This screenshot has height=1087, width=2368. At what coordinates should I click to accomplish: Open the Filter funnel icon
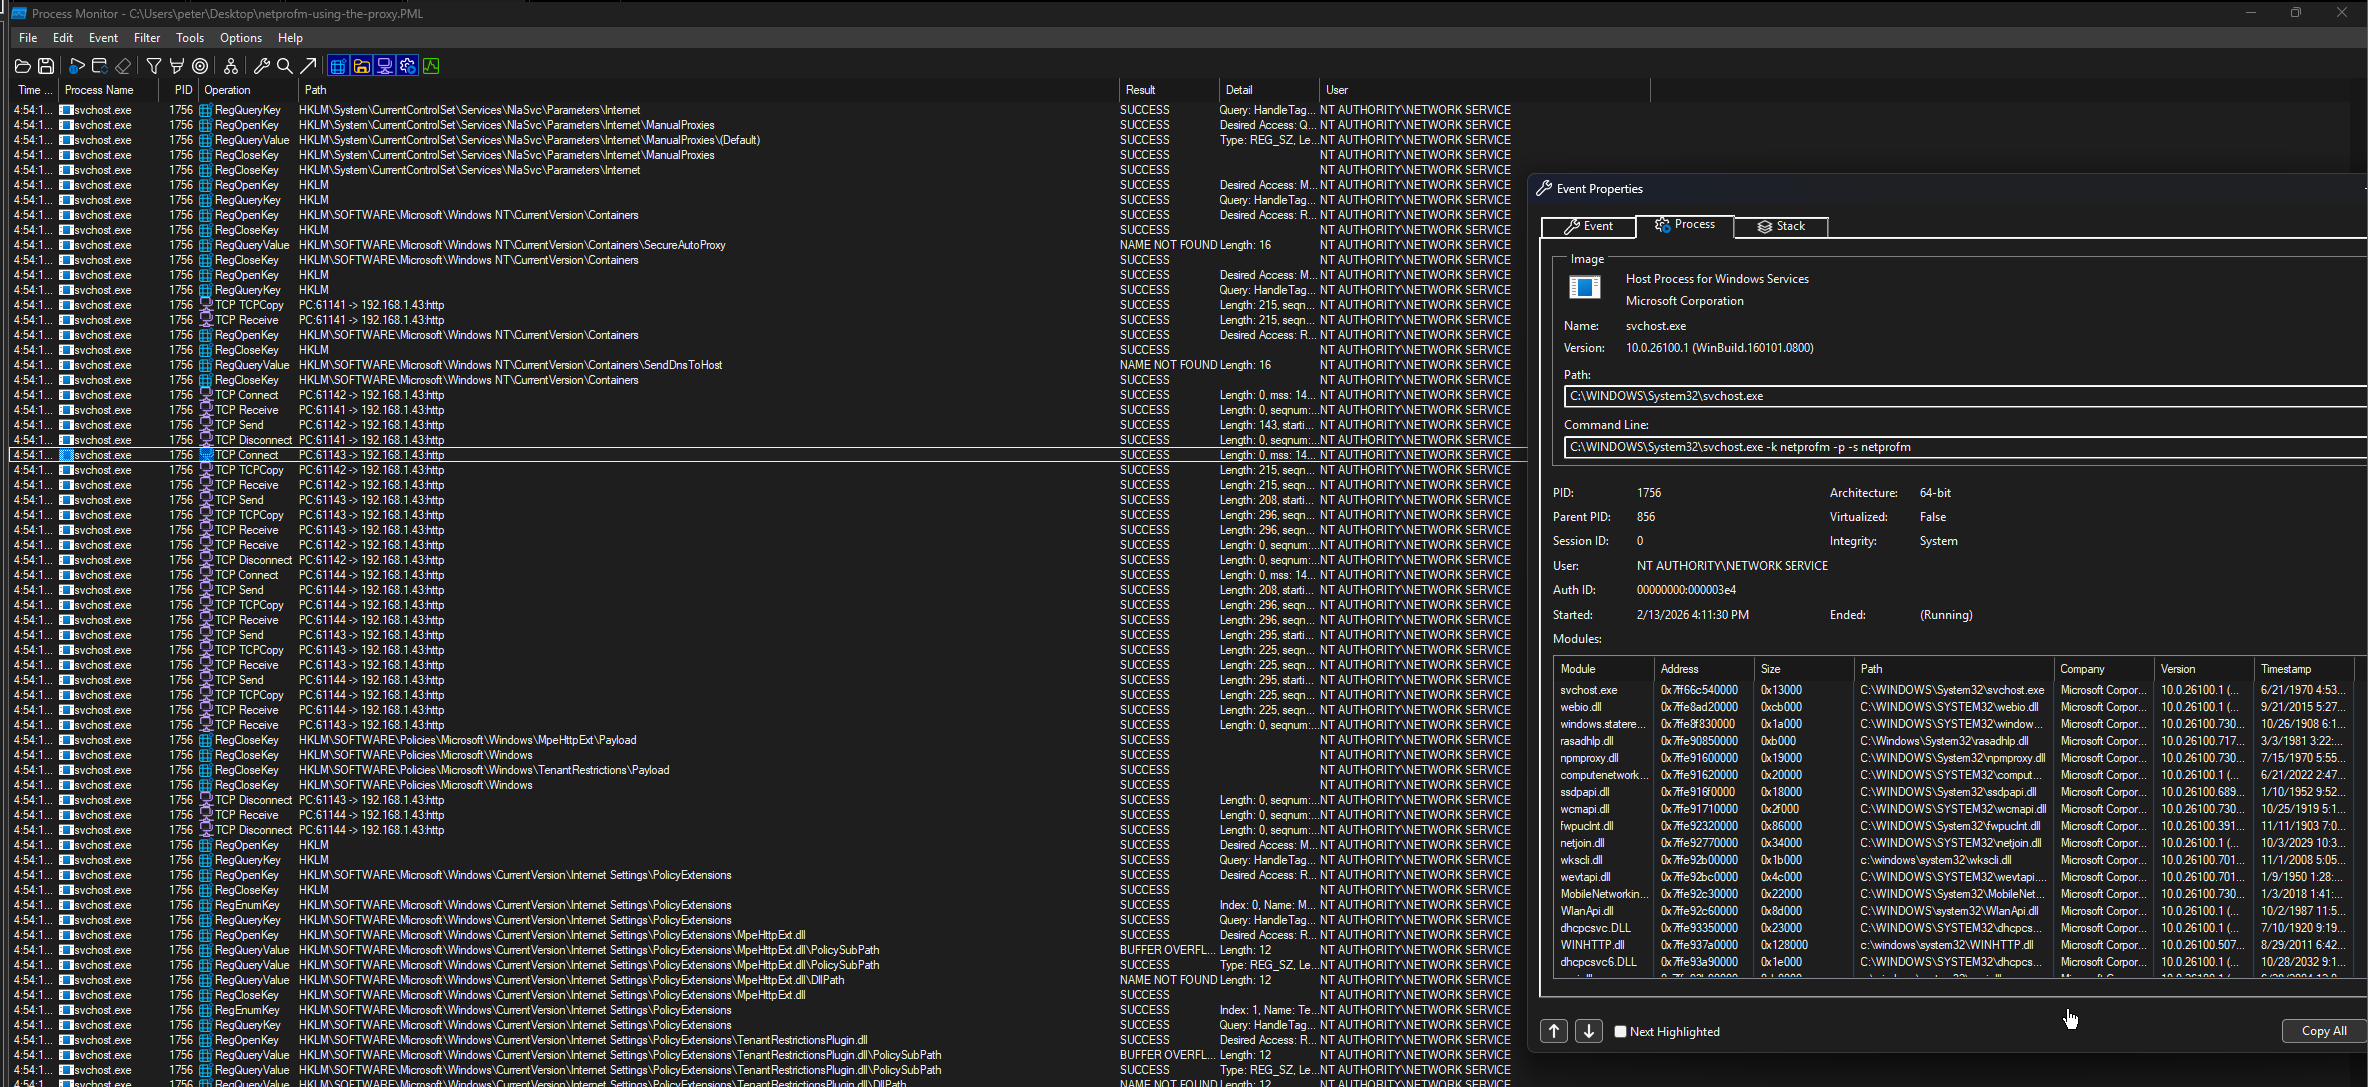(154, 66)
